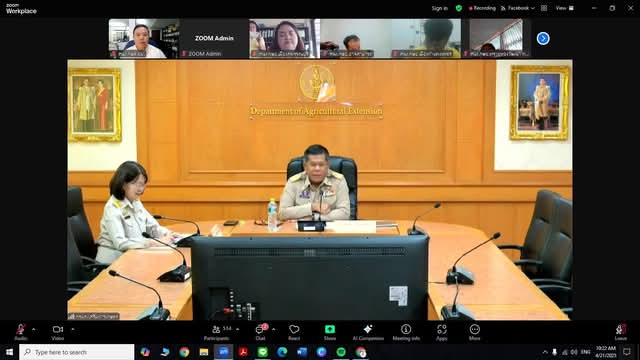This screenshot has height=360, width=640.
Task: Open the Apps panel
Action: pos(442,332)
